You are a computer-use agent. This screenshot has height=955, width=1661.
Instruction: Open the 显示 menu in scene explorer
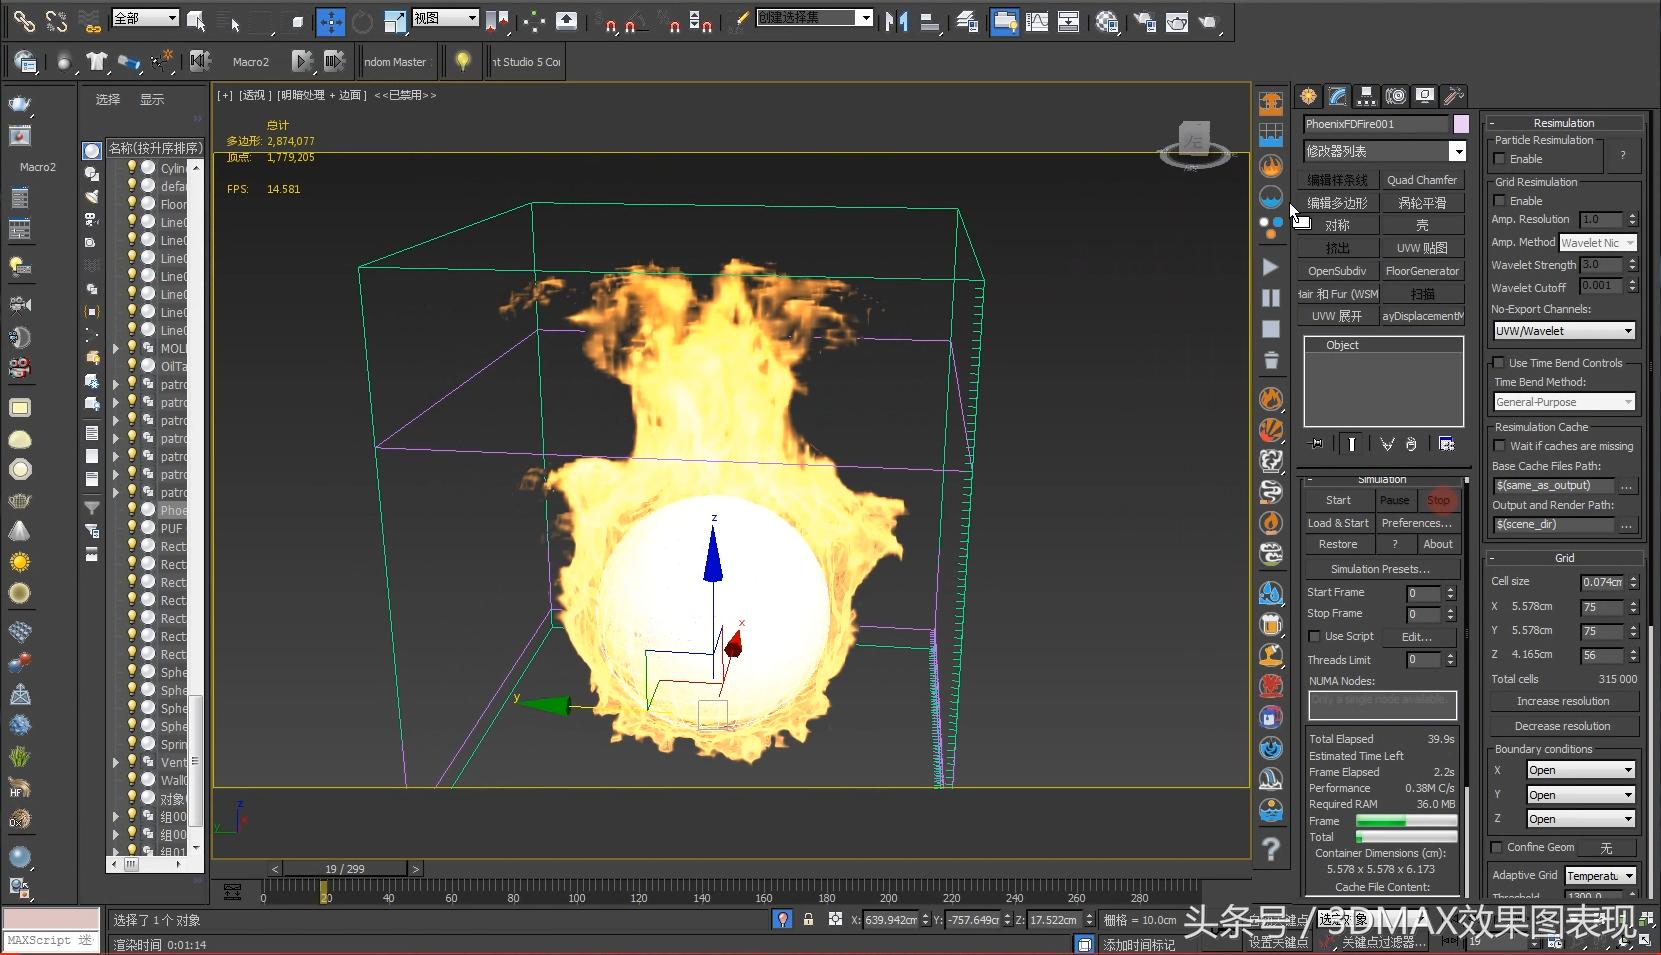152,99
